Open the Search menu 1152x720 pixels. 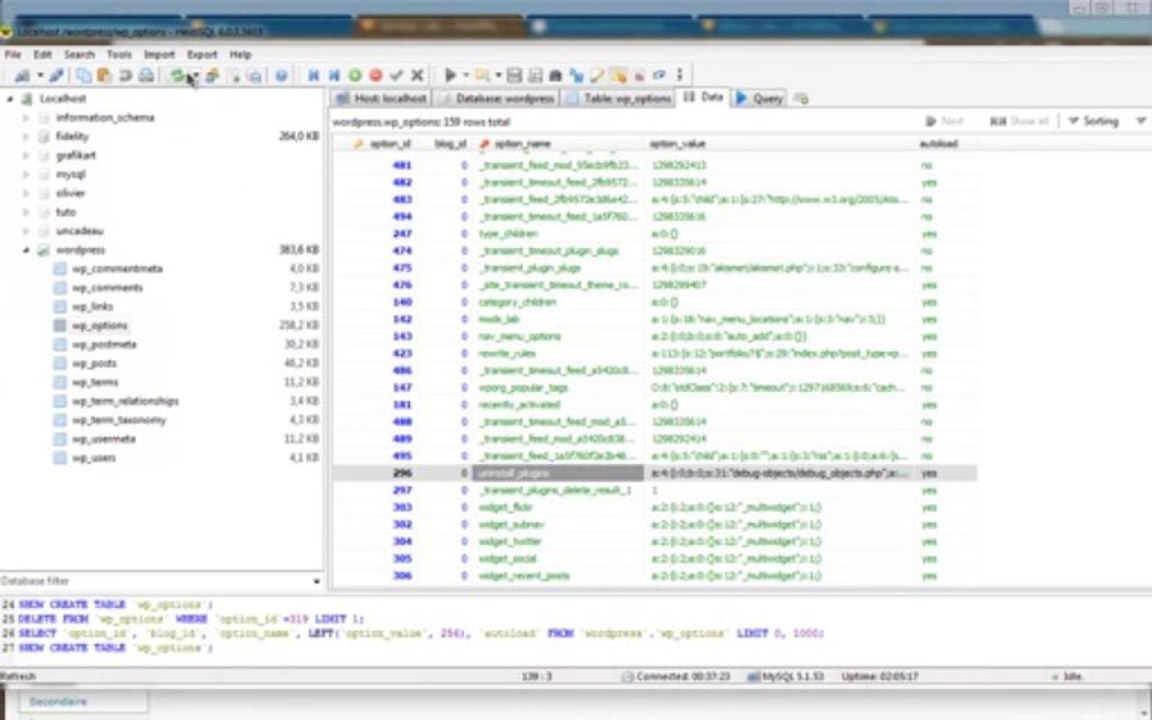(79, 54)
